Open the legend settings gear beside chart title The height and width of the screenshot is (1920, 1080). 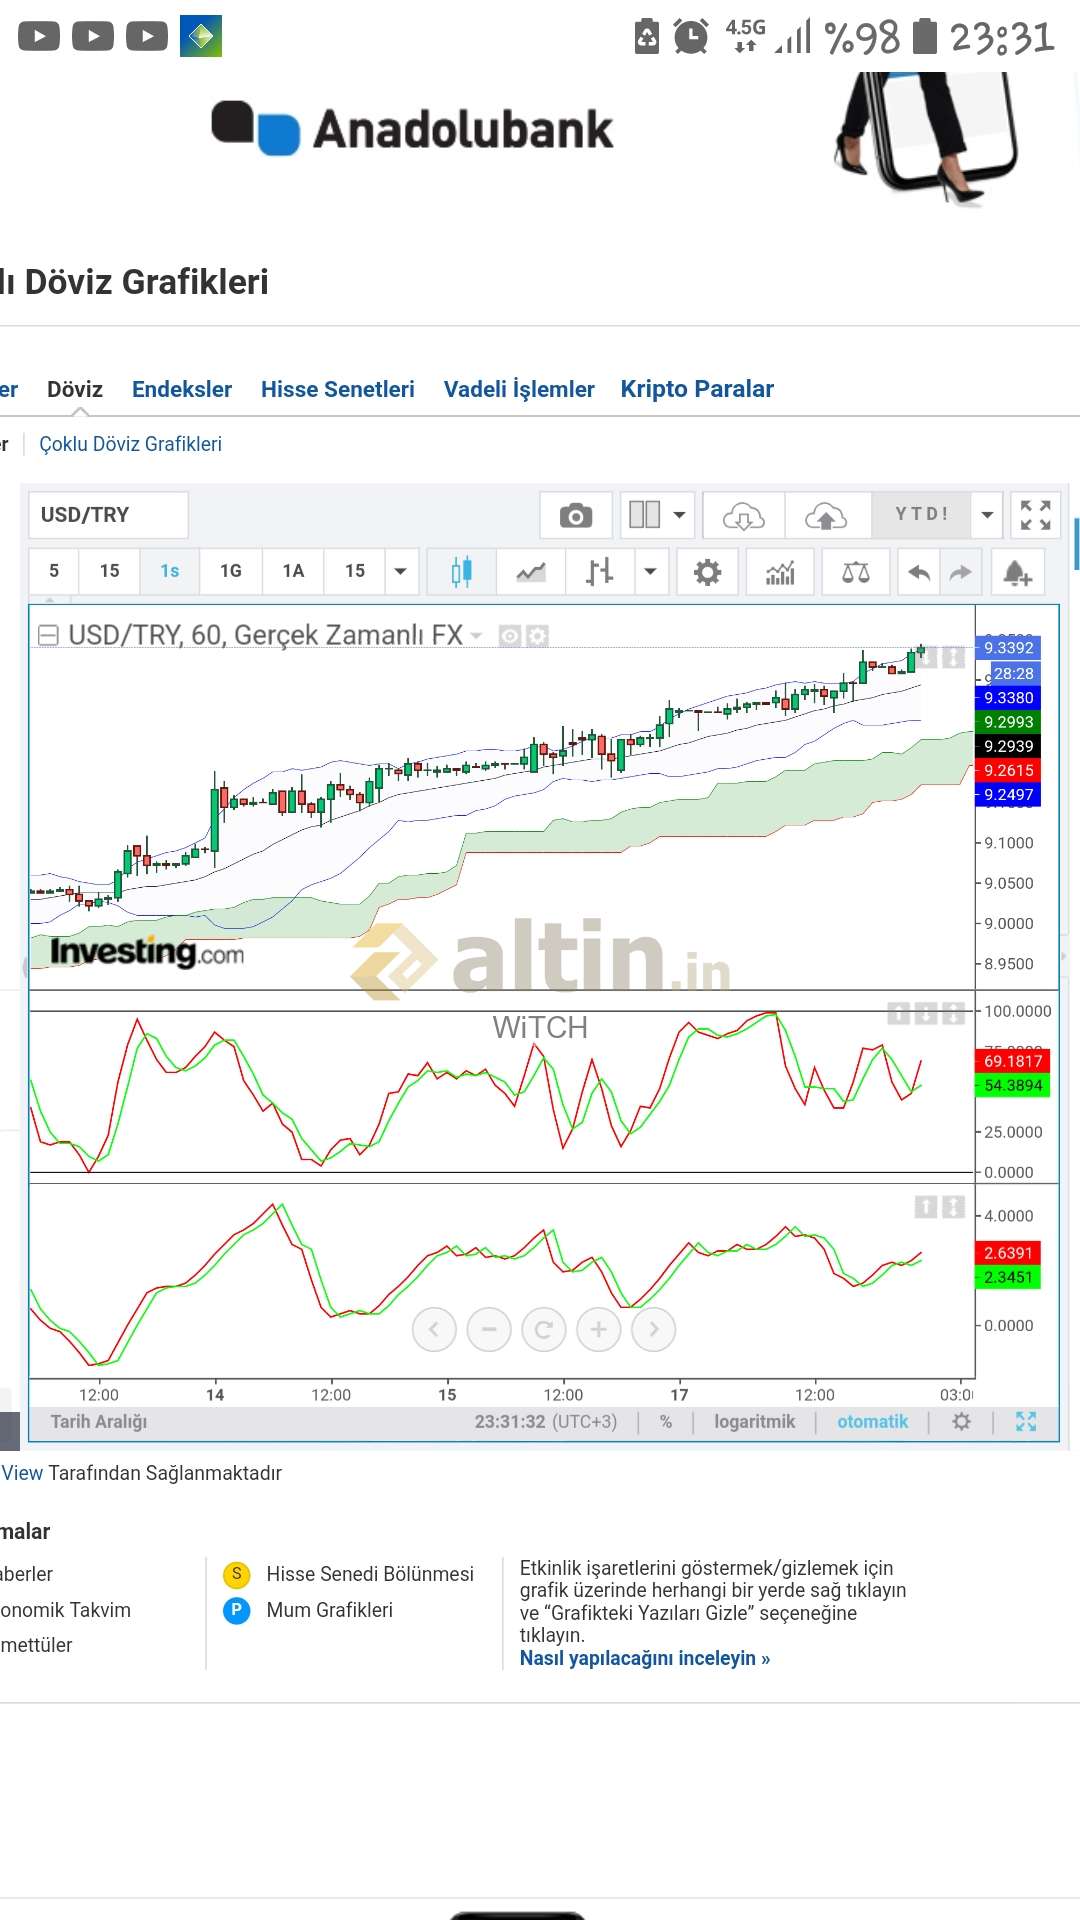tap(538, 636)
